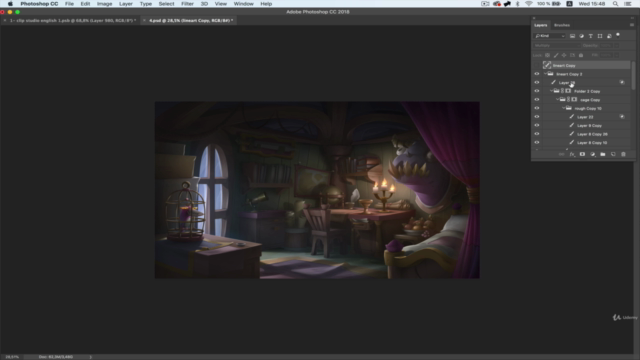This screenshot has height=360, width=640.
Task: Click the Fill value field
Action: (x=606, y=55)
